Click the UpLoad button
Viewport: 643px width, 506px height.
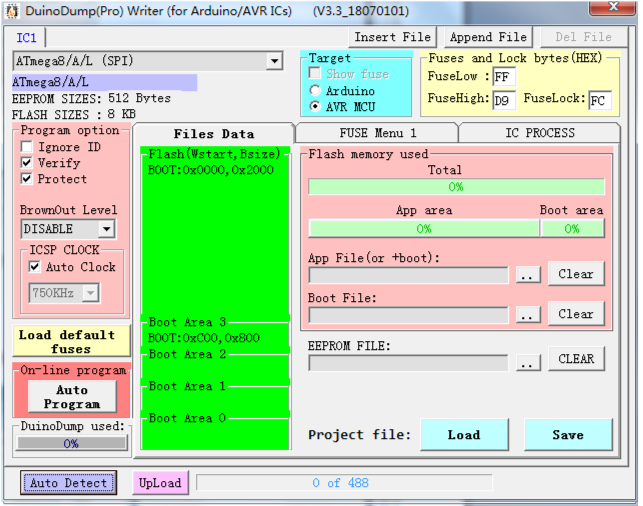tap(160, 483)
